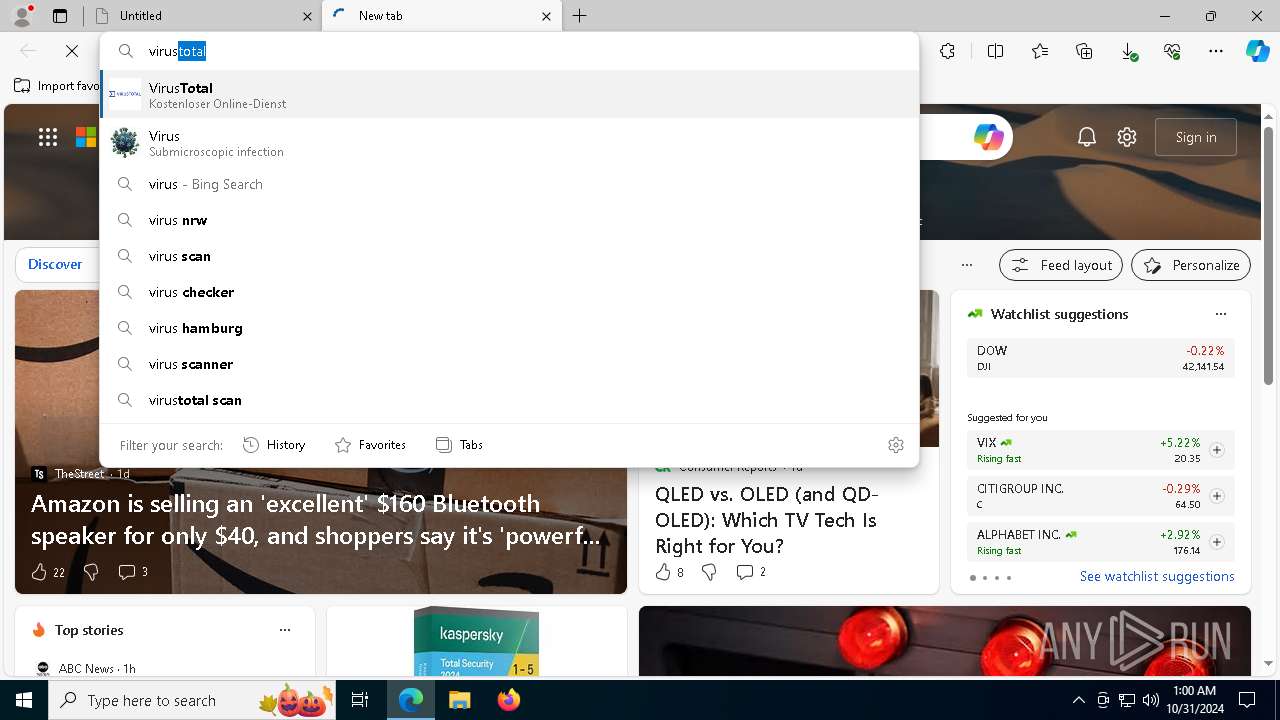Choose the 'virus hamburg' suggestion
Image resolution: width=1280 pixels, height=720 pixels.
pyautogui.click(x=509, y=328)
